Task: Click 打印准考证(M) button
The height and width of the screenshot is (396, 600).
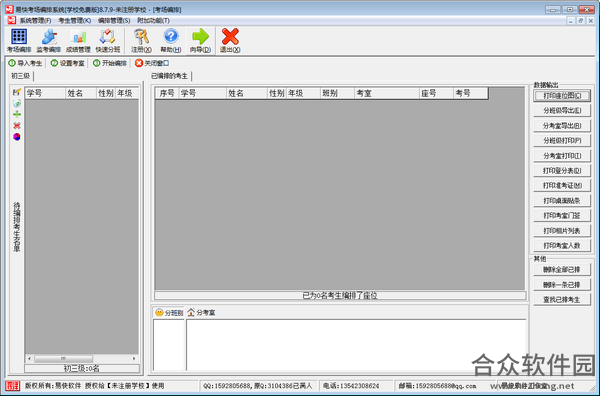Action: 562,186
